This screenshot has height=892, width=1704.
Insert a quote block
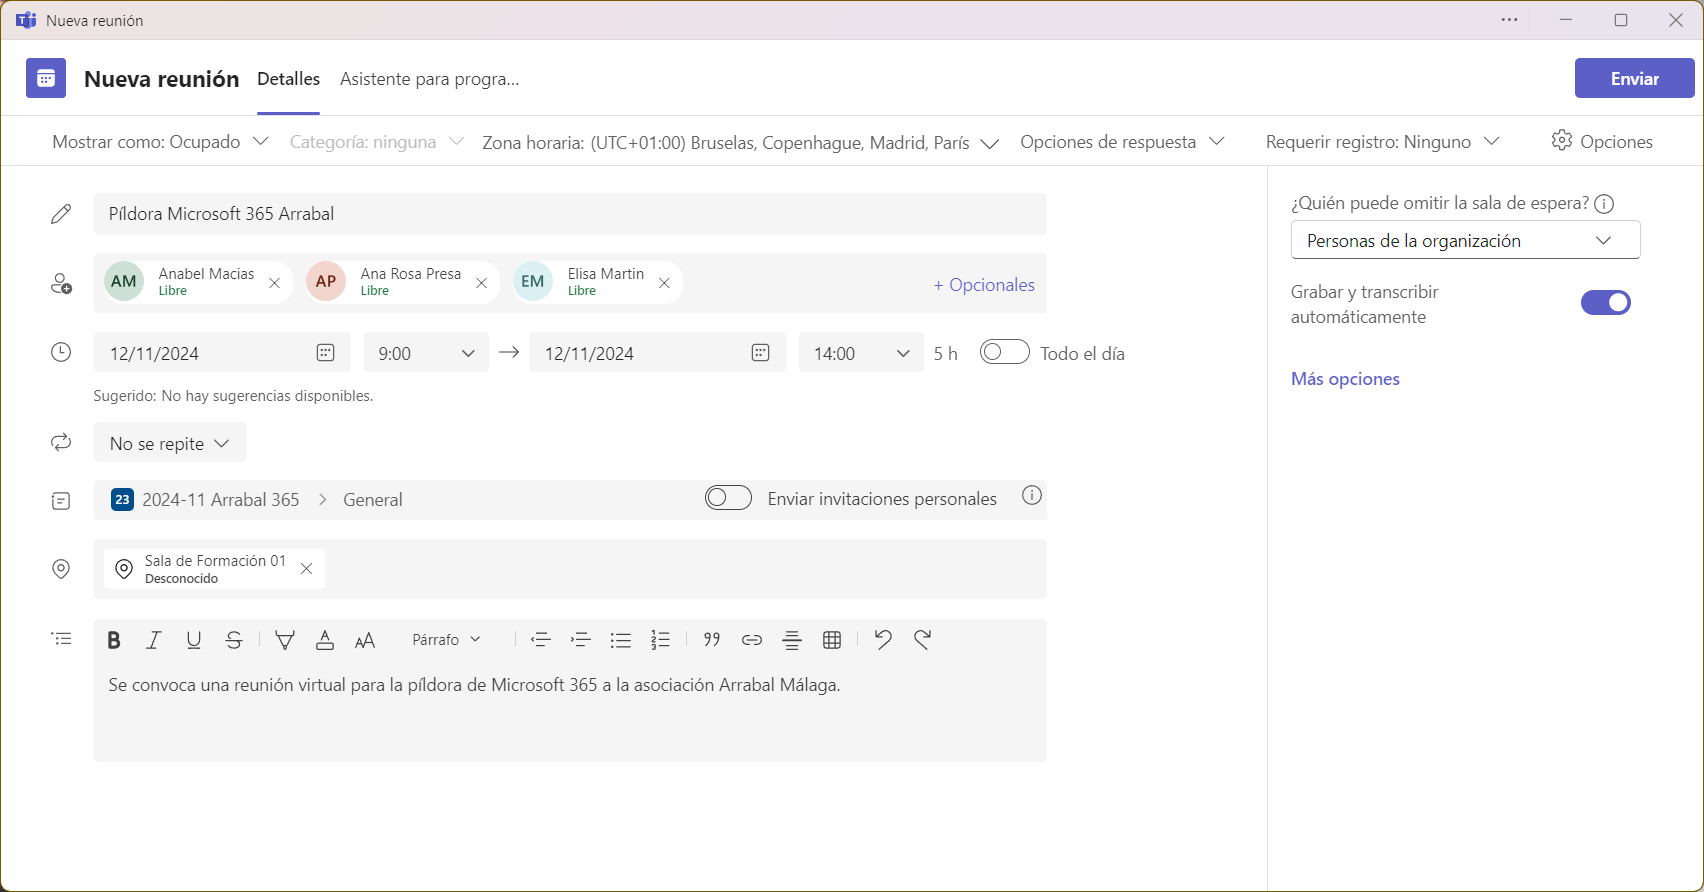coord(712,640)
